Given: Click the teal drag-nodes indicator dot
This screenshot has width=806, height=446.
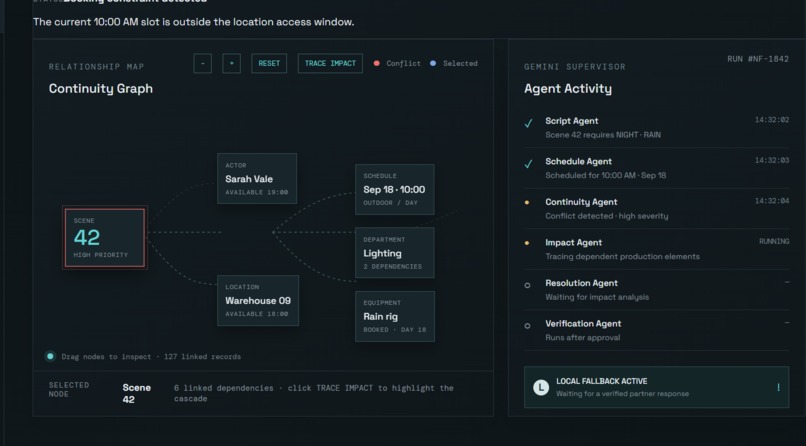Looking at the screenshot, I should [50, 356].
